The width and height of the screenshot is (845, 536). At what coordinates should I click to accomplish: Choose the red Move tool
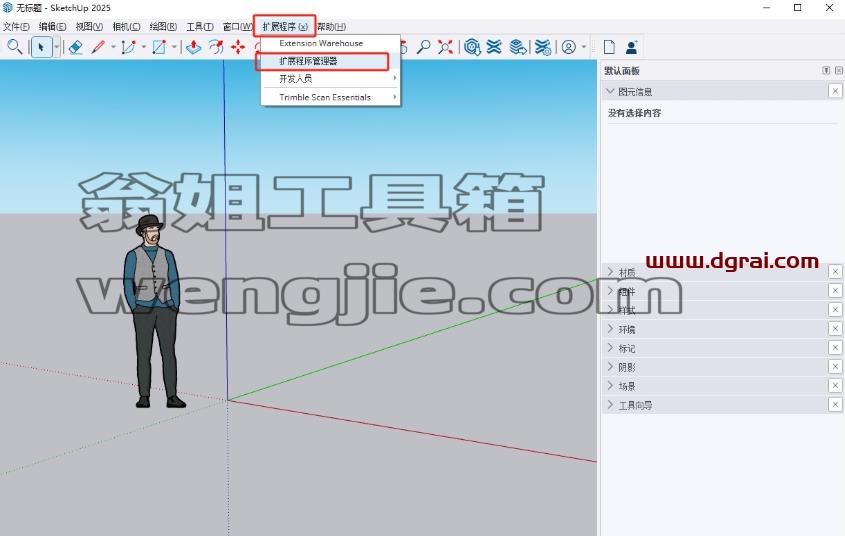tap(238, 47)
